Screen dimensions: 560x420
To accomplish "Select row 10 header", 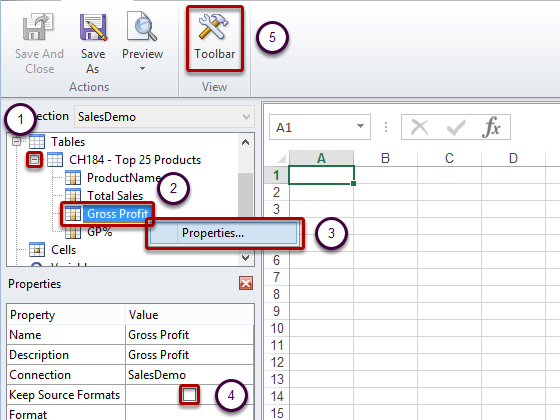I will tap(276, 328).
